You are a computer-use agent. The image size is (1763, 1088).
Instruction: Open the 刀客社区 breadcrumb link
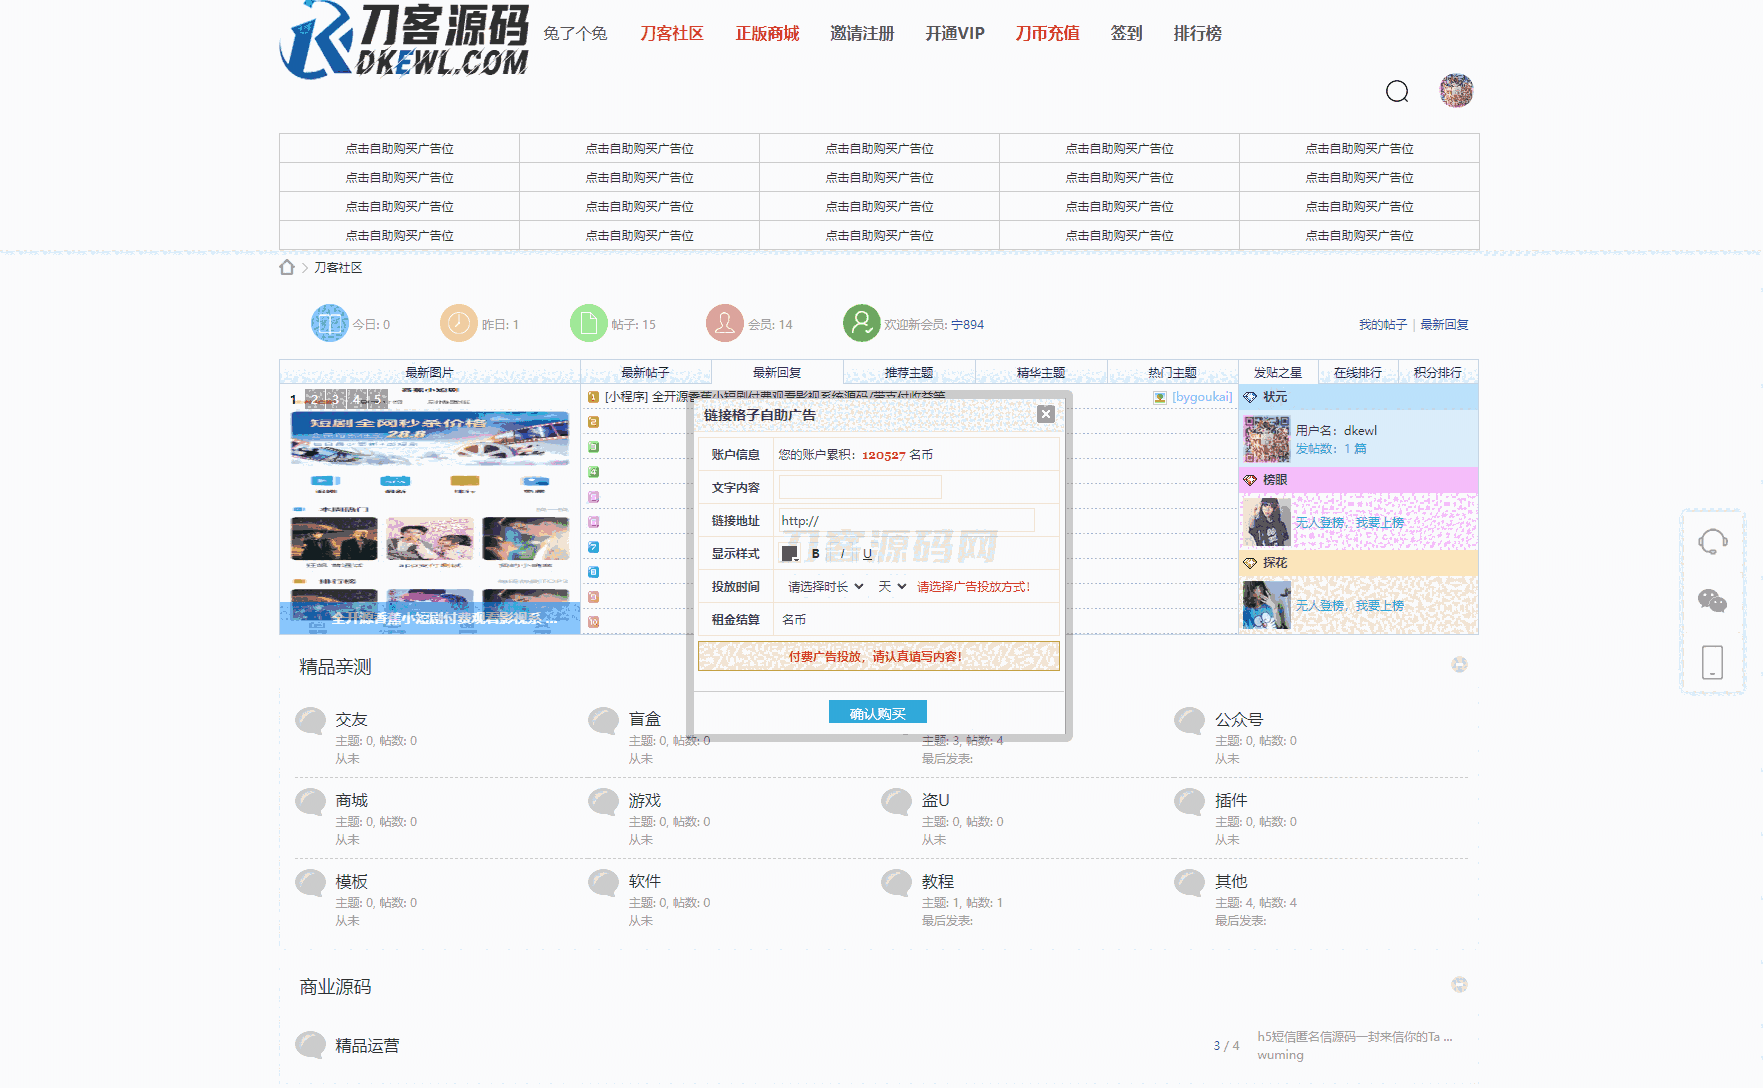click(x=338, y=267)
